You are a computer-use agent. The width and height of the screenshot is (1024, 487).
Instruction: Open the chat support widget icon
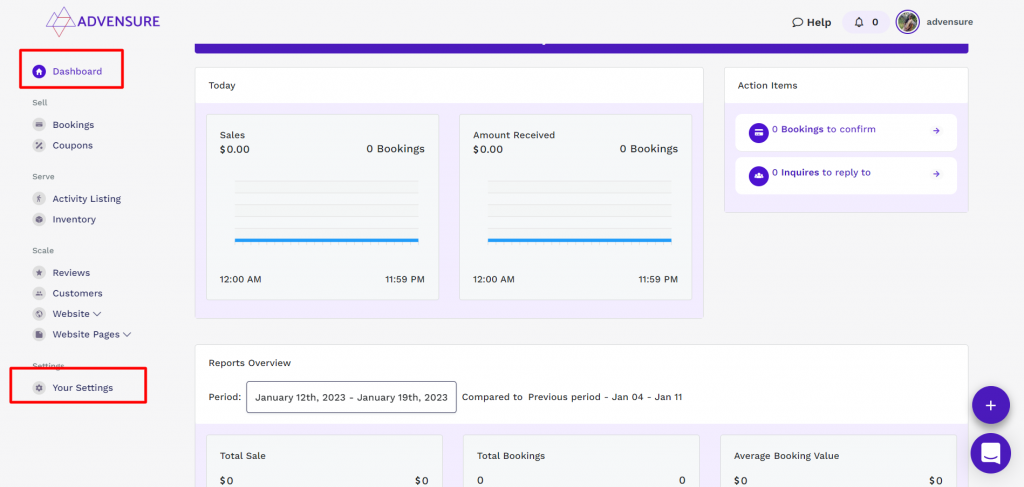pos(990,453)
